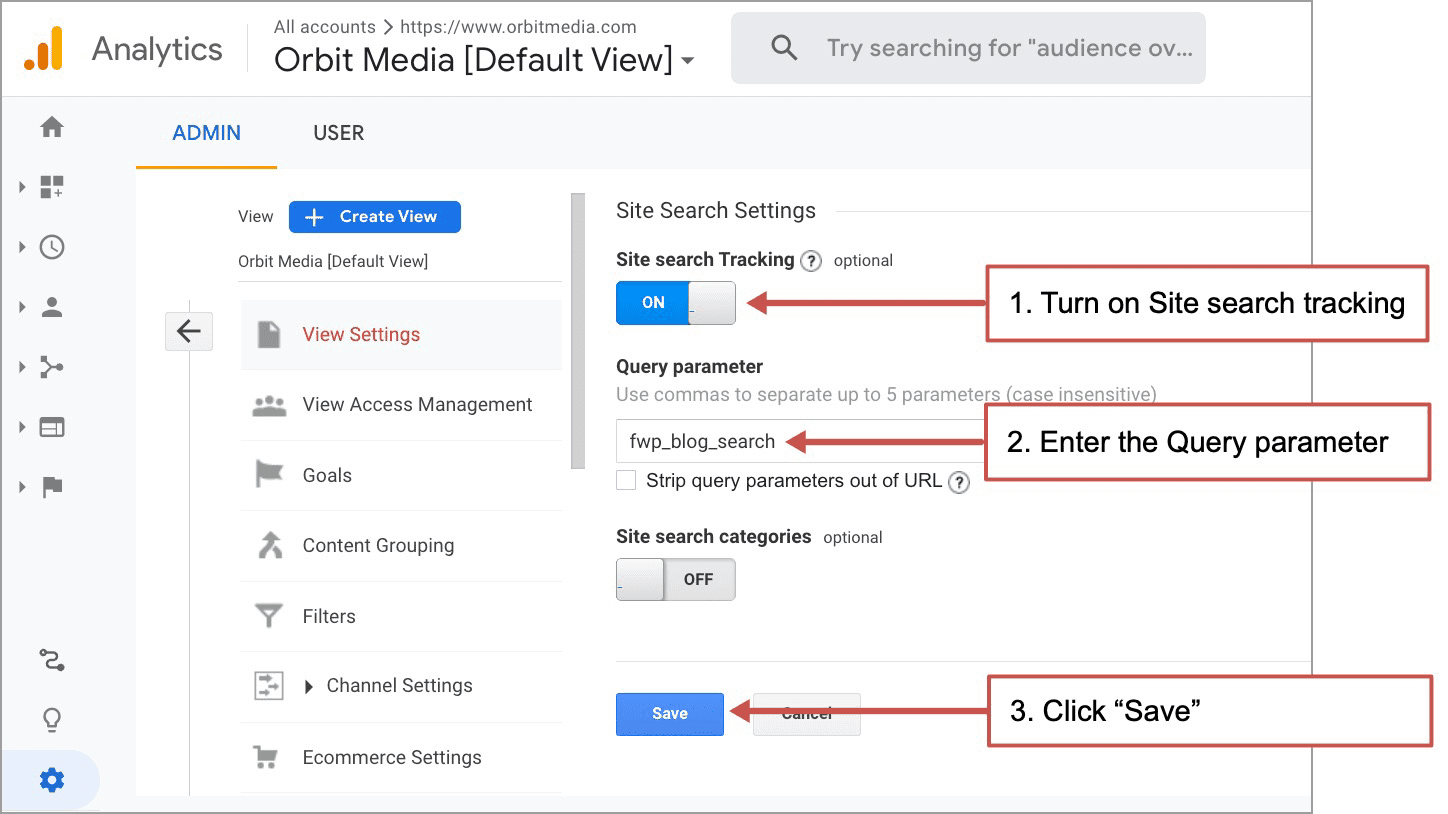1448x814 pixels.
Task: Click the search magnifier icon
Action: [x=785, y=48]
